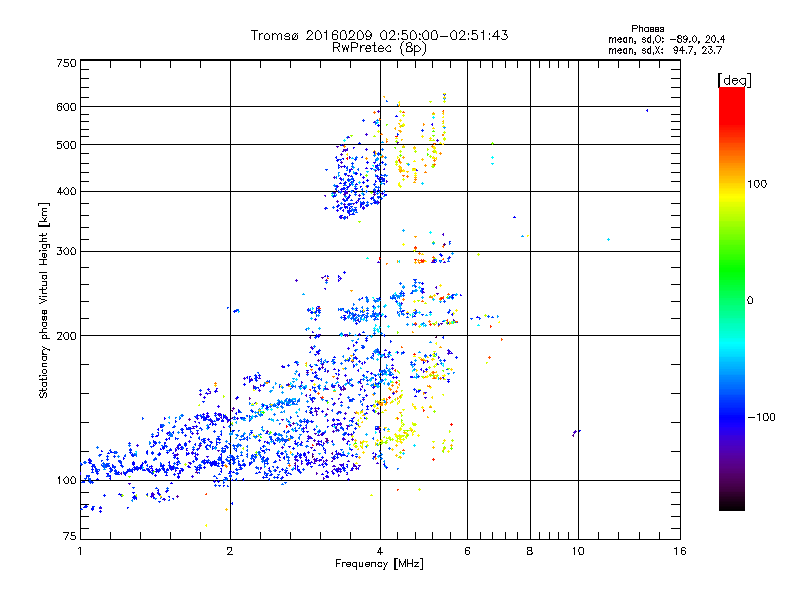Image resolution: width=800 pixels, height=600 pixels.
Task: Click y-axis tick label '100'
Action: pos(66,481)
